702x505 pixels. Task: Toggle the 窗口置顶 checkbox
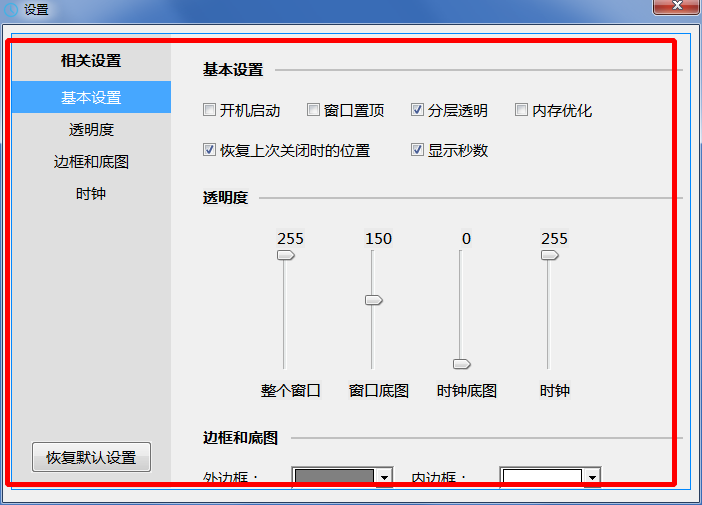tap(313, 110)
